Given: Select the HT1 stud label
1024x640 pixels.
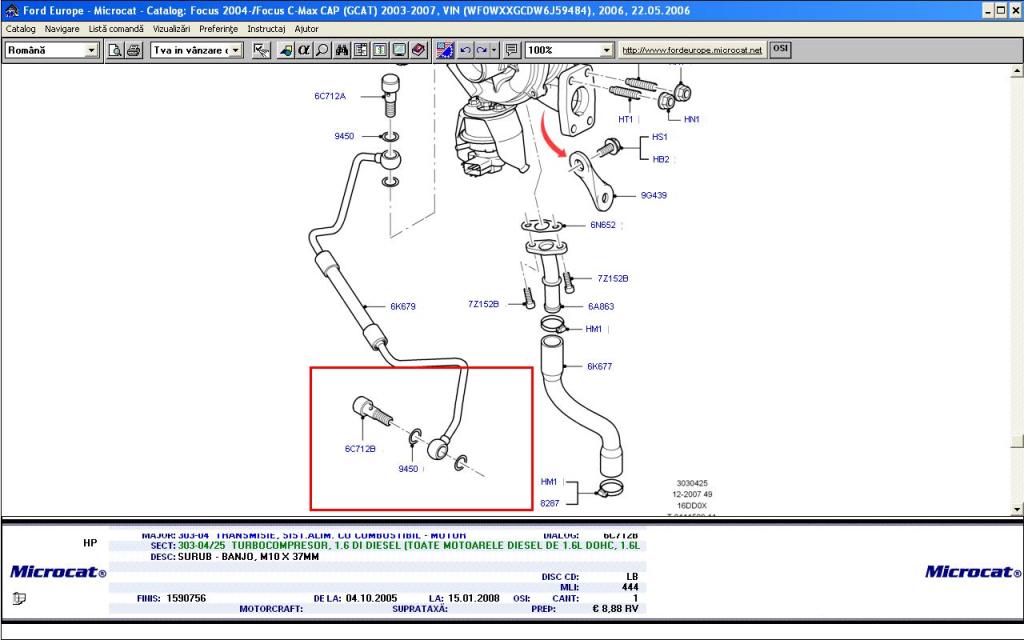Looking at the screenshot, I should click(x=626, y=120).
